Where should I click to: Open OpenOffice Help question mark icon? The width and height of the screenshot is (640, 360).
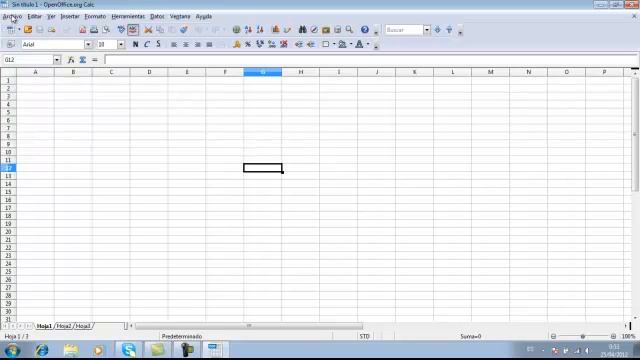pos(365,30)
